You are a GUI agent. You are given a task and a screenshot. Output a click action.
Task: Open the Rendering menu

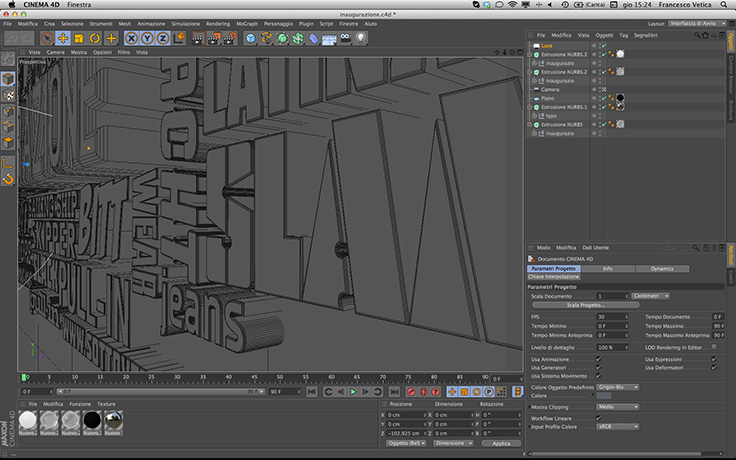click(218, 24)
